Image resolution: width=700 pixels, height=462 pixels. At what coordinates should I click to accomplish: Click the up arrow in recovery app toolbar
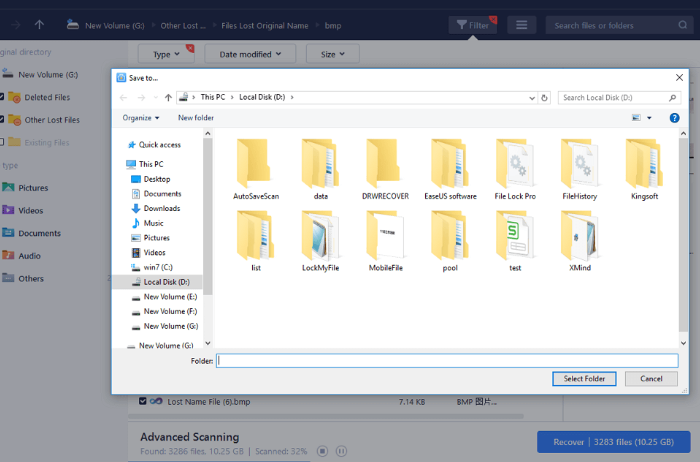(x=39, y=25)
